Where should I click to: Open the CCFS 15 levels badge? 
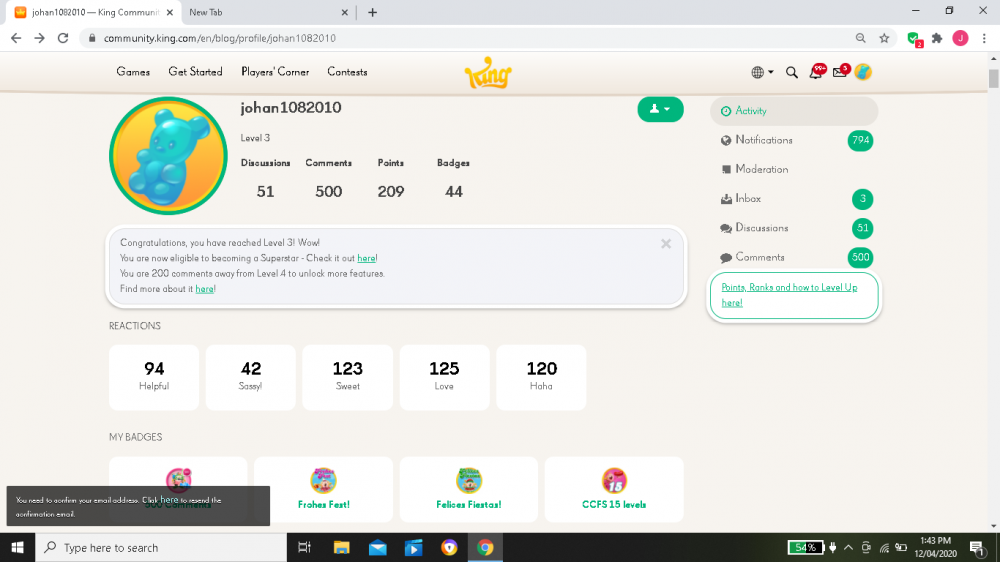pos(614,505)
